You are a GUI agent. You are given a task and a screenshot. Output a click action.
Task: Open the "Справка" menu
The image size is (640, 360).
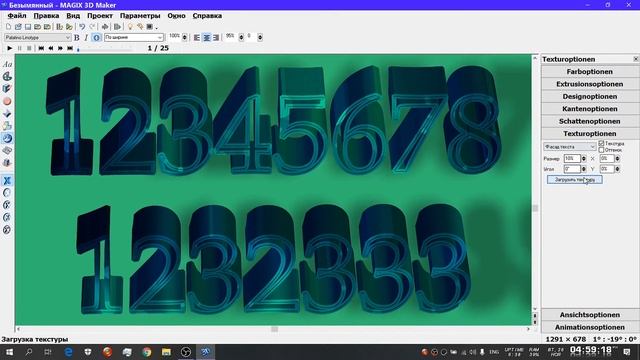(207, 16)
